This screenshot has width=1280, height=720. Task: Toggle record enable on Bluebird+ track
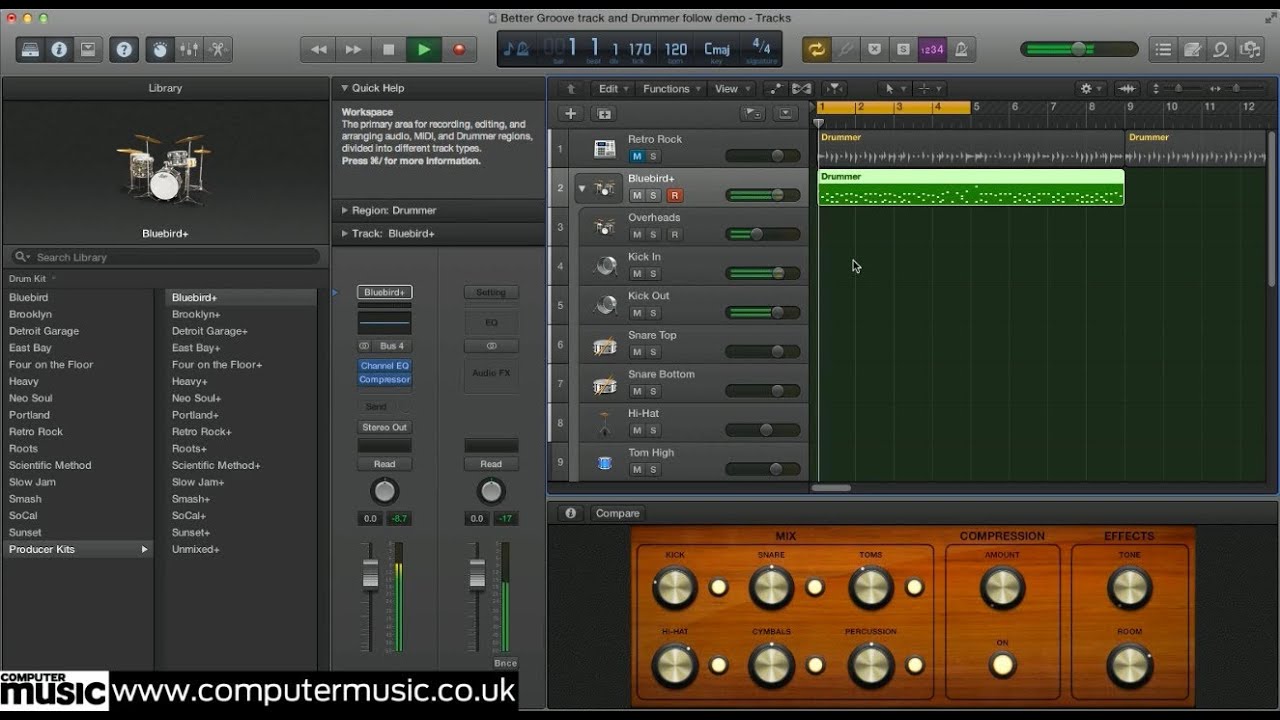(675, 195)
